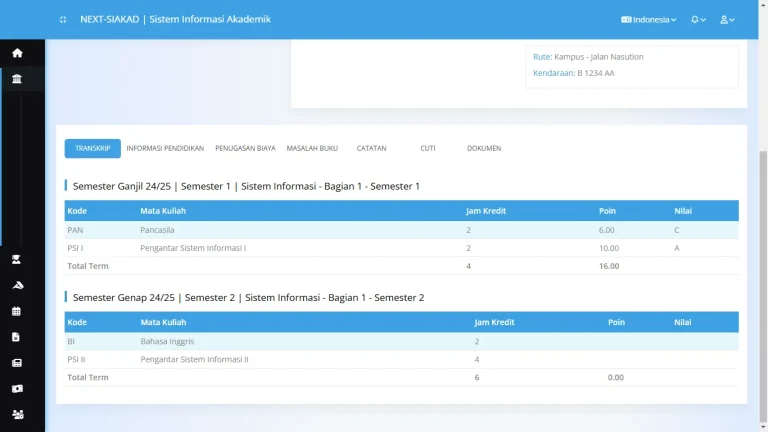
Task: Open the user account dropdown
Action: point(727,20)
